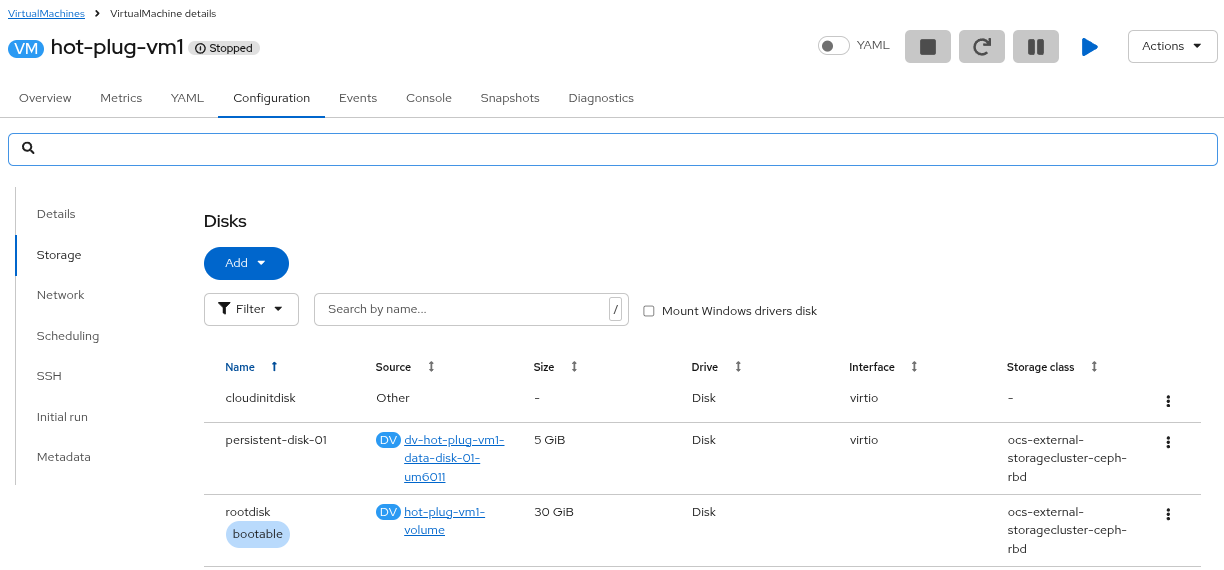The width and height of the screenshot is (1224, 570).
Task: Sort by Name column header
Action: click(x=240, y=367)
